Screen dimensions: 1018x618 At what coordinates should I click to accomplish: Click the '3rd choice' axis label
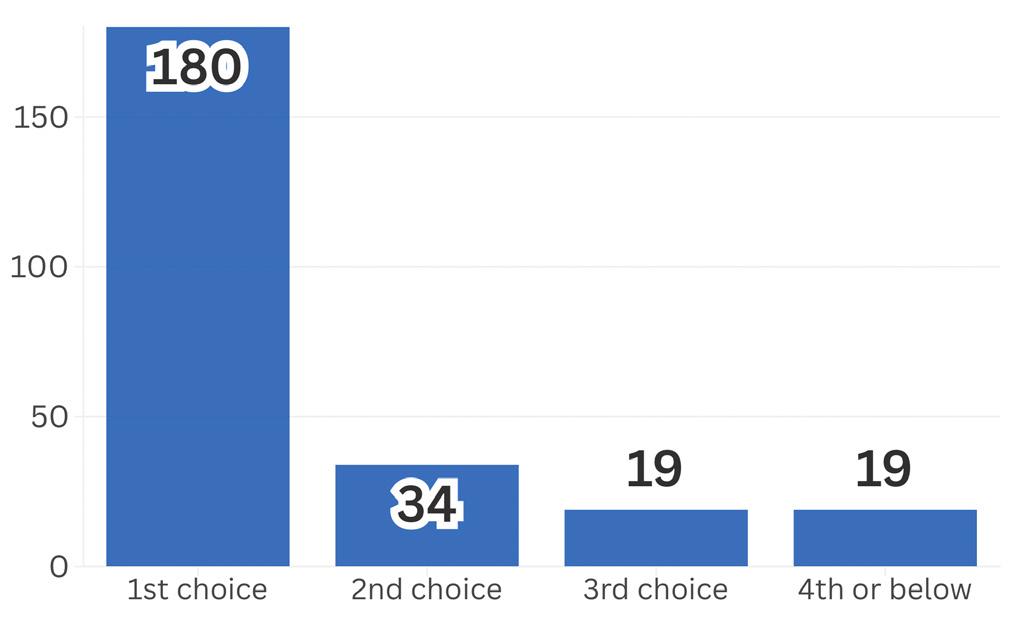point(656,589)
